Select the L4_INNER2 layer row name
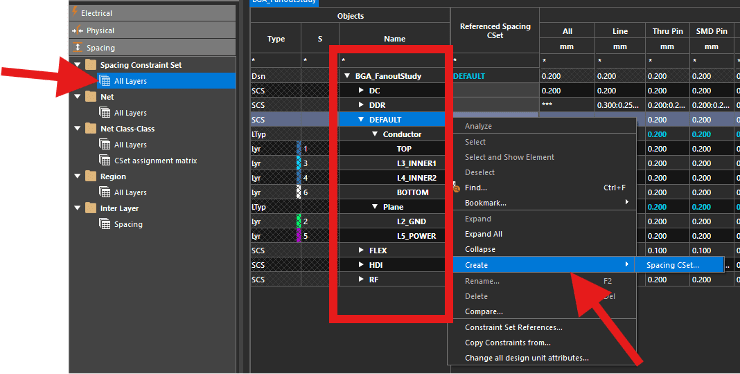This screenshot has height=374, width=740. 416,178
